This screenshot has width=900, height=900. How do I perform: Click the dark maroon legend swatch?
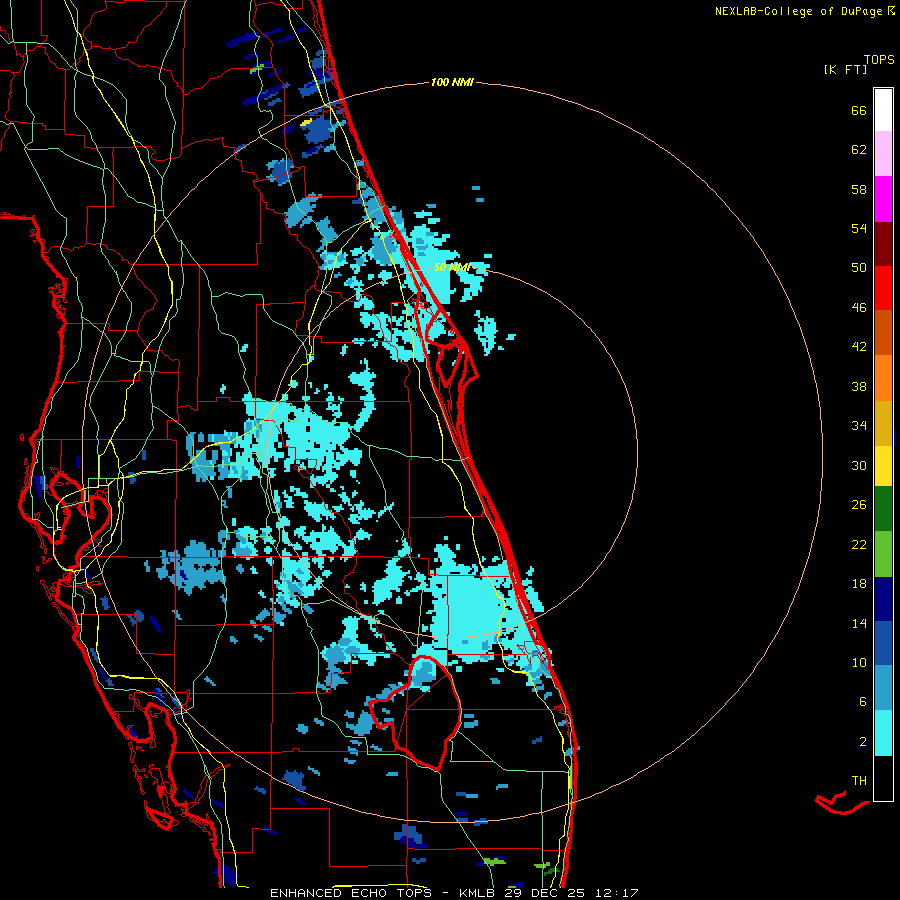point(883,243)
